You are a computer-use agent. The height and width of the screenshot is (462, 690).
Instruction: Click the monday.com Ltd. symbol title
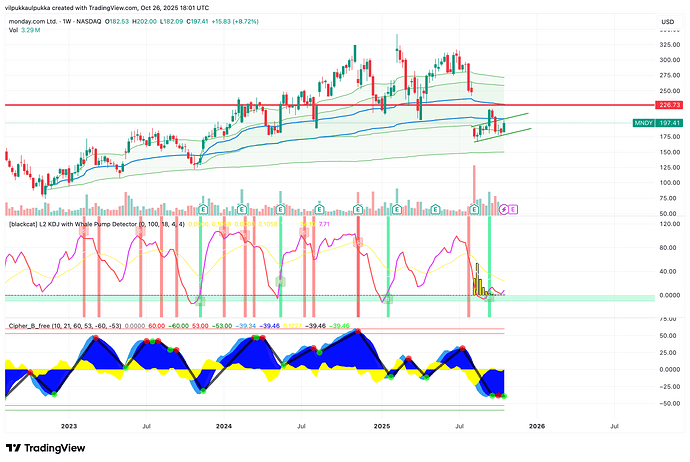[x=33, y=21]
